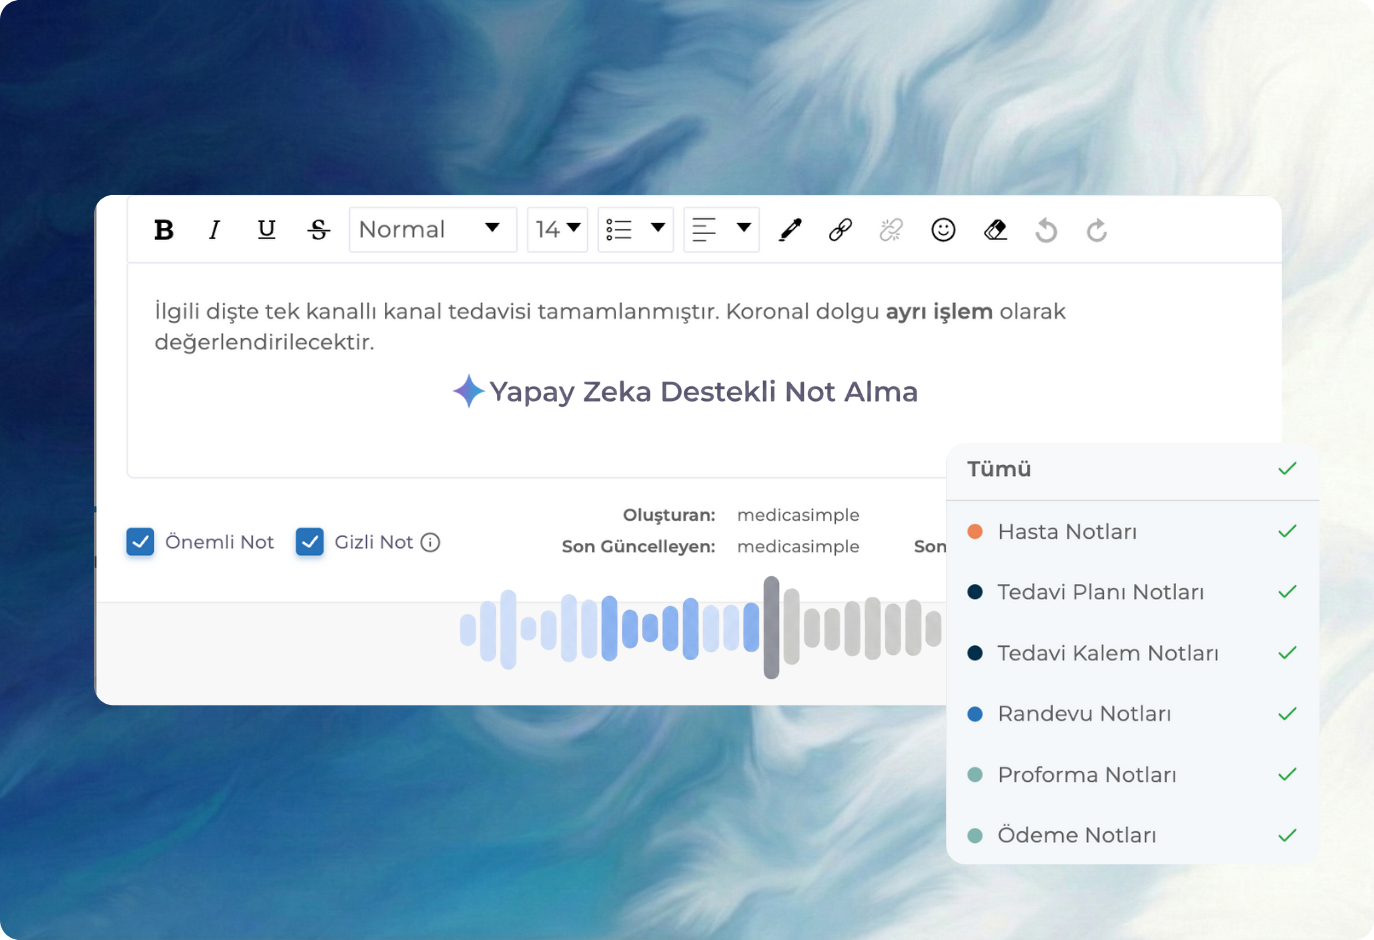Screen dimensions: 1374x940
Task: Select Ödeme Notları filter option
Action: point(1132,835)
